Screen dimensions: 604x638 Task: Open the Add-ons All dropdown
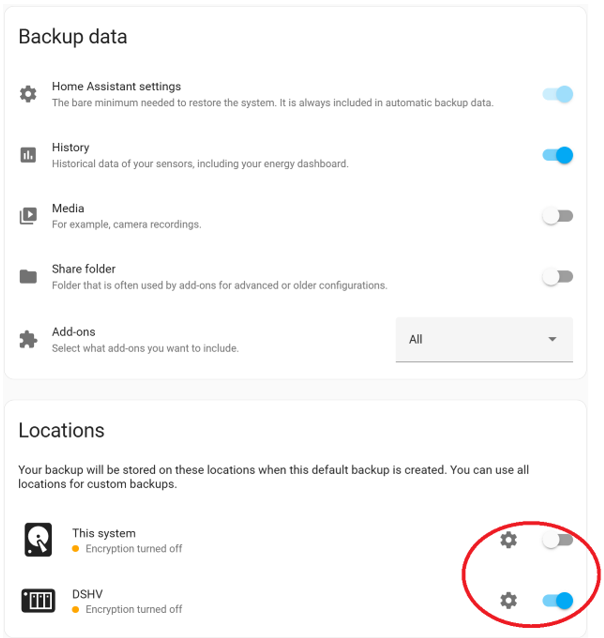(484, 339)
